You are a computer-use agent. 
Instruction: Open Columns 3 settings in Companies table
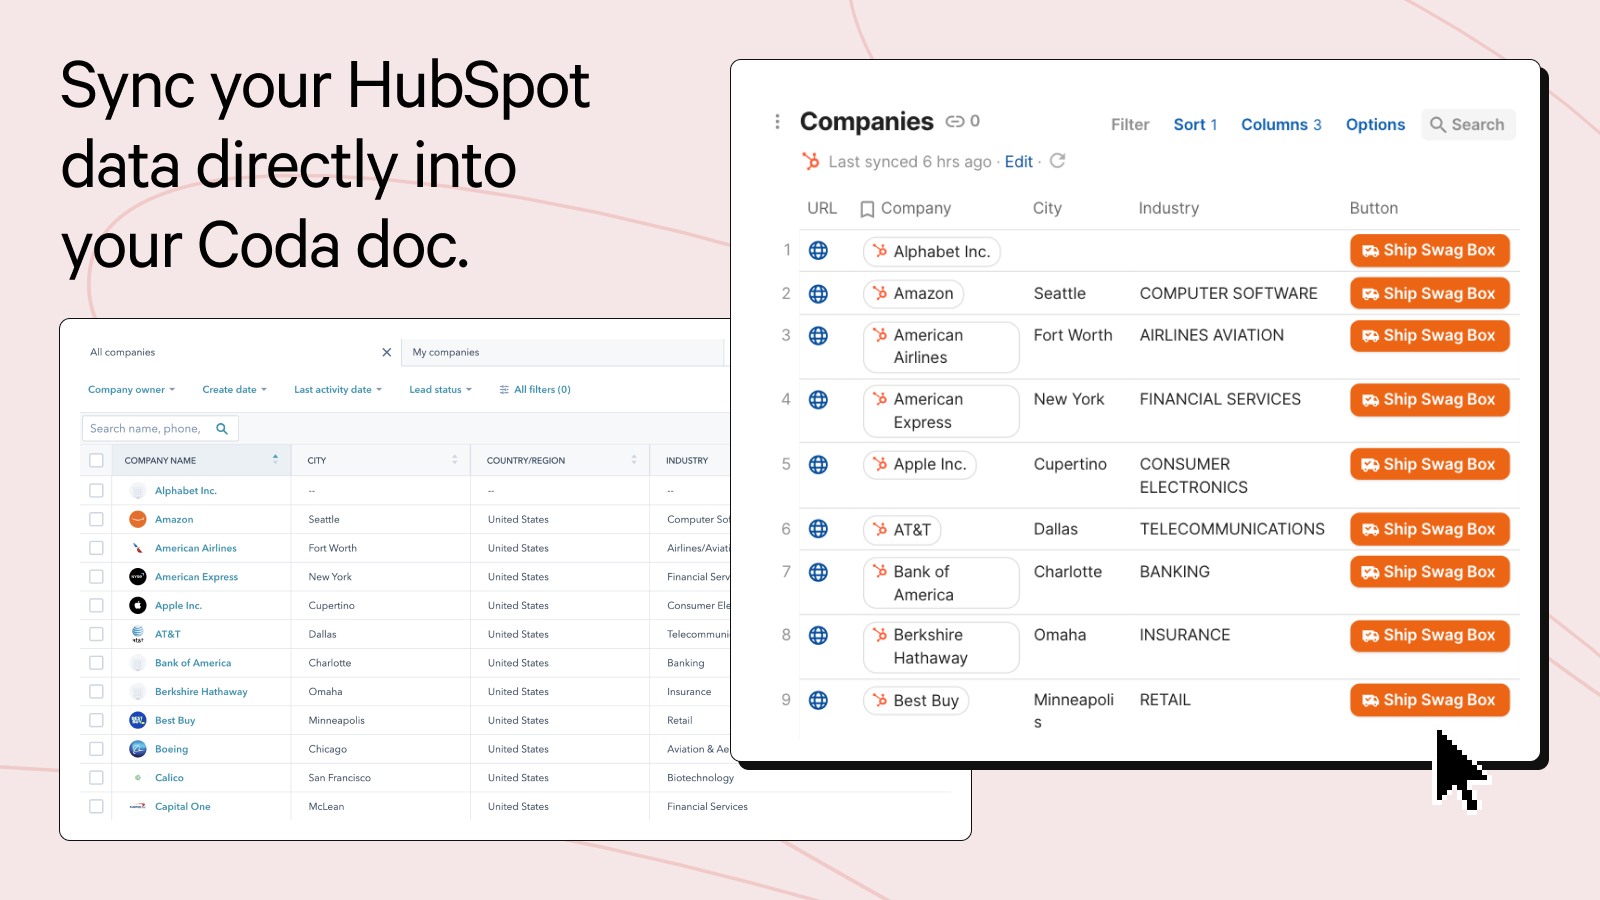pos(1281,124)
